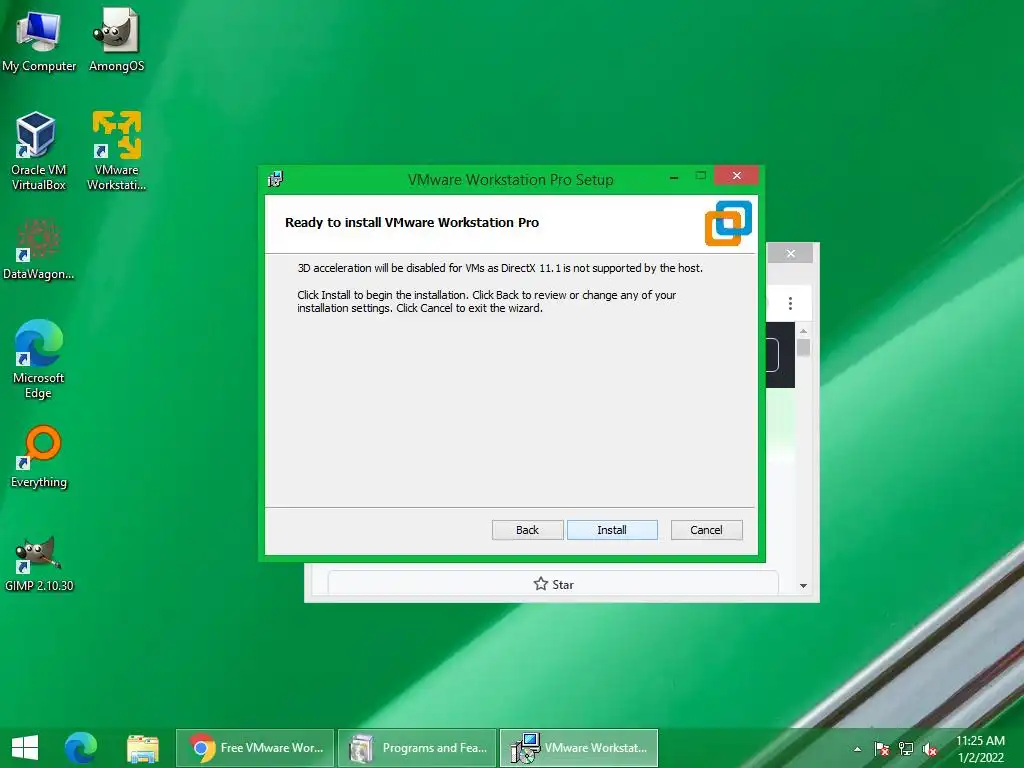Click the Star button in the browser window
This screenshot has height=768, width=1024.
pos(553,584)
